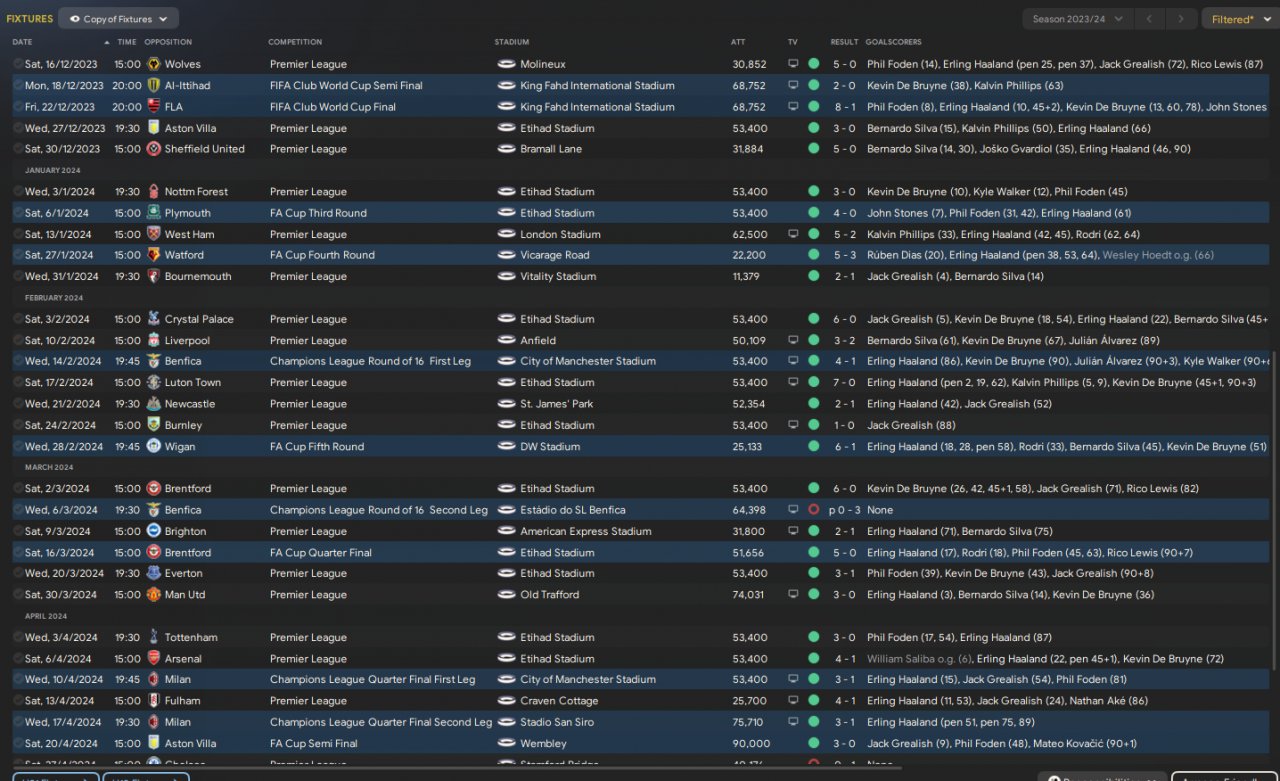The width and height of the screenshot is (1280, 781).
Task: Click the Wolves club badge
Action: (x=154, y=64)
